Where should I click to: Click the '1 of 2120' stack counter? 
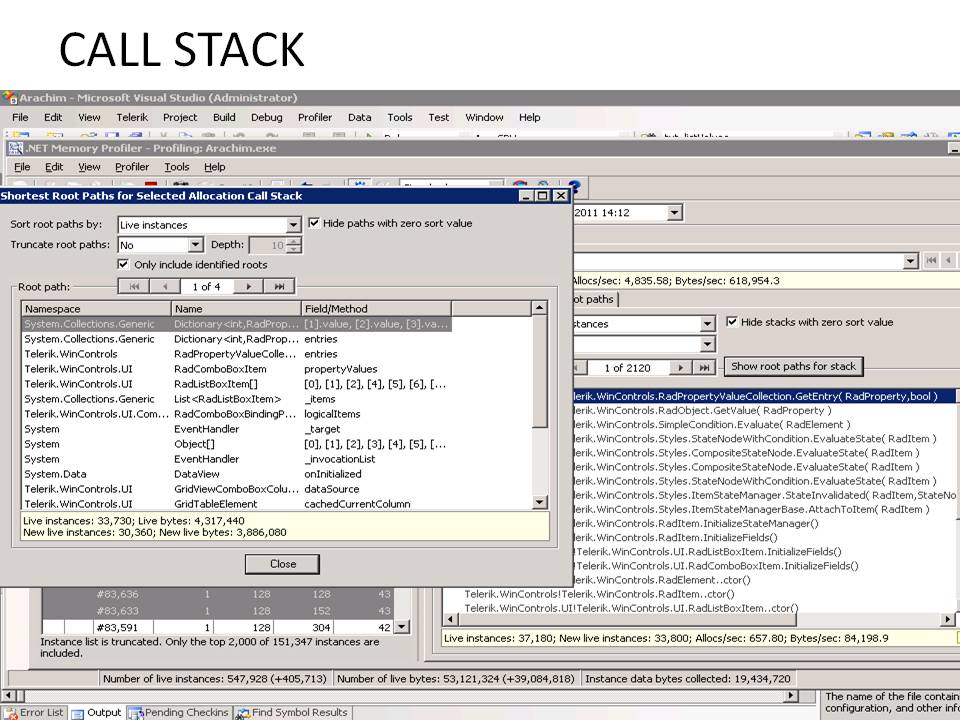(x=627, y=368)
